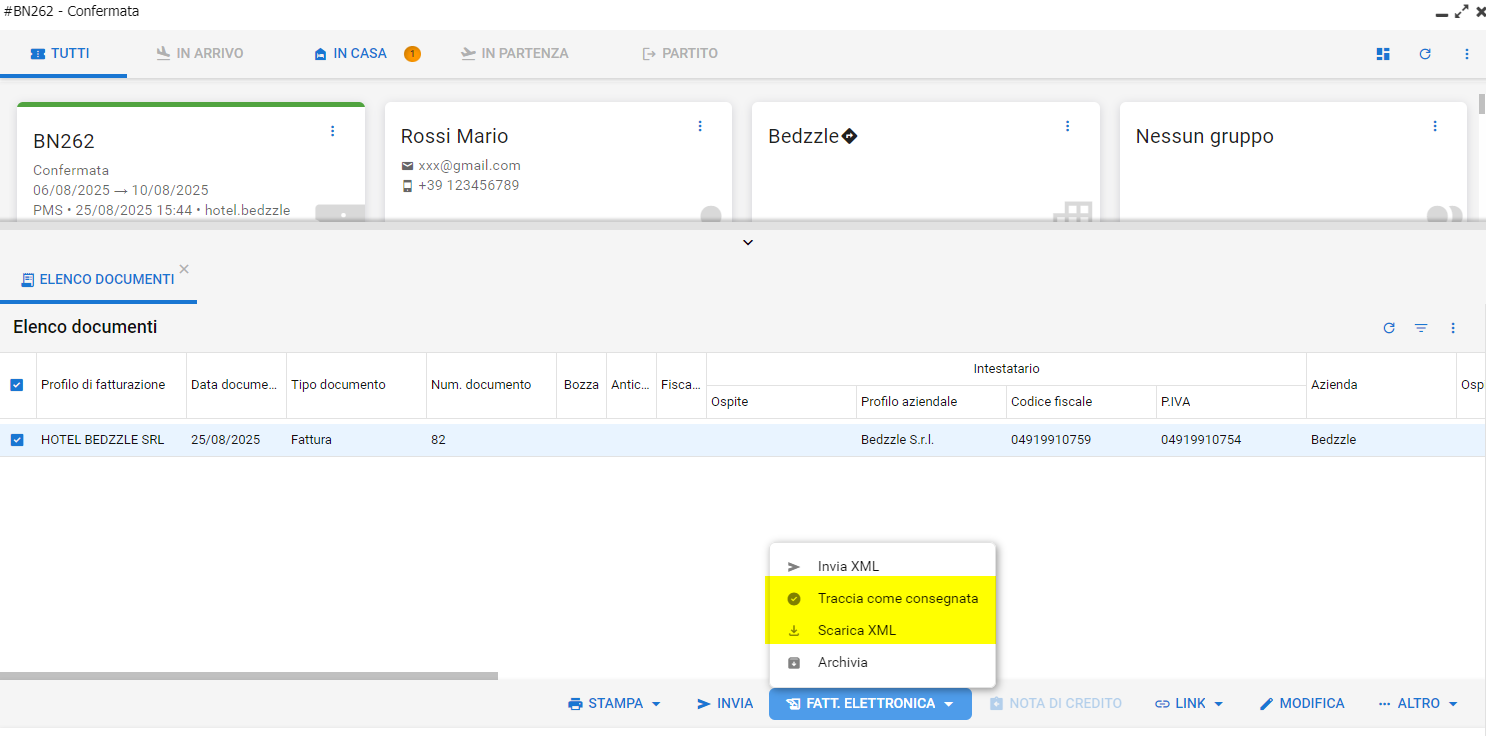Close the Elenco documenti tab
The height and width of the screenshot is (736, 1486).
point(184,269)
